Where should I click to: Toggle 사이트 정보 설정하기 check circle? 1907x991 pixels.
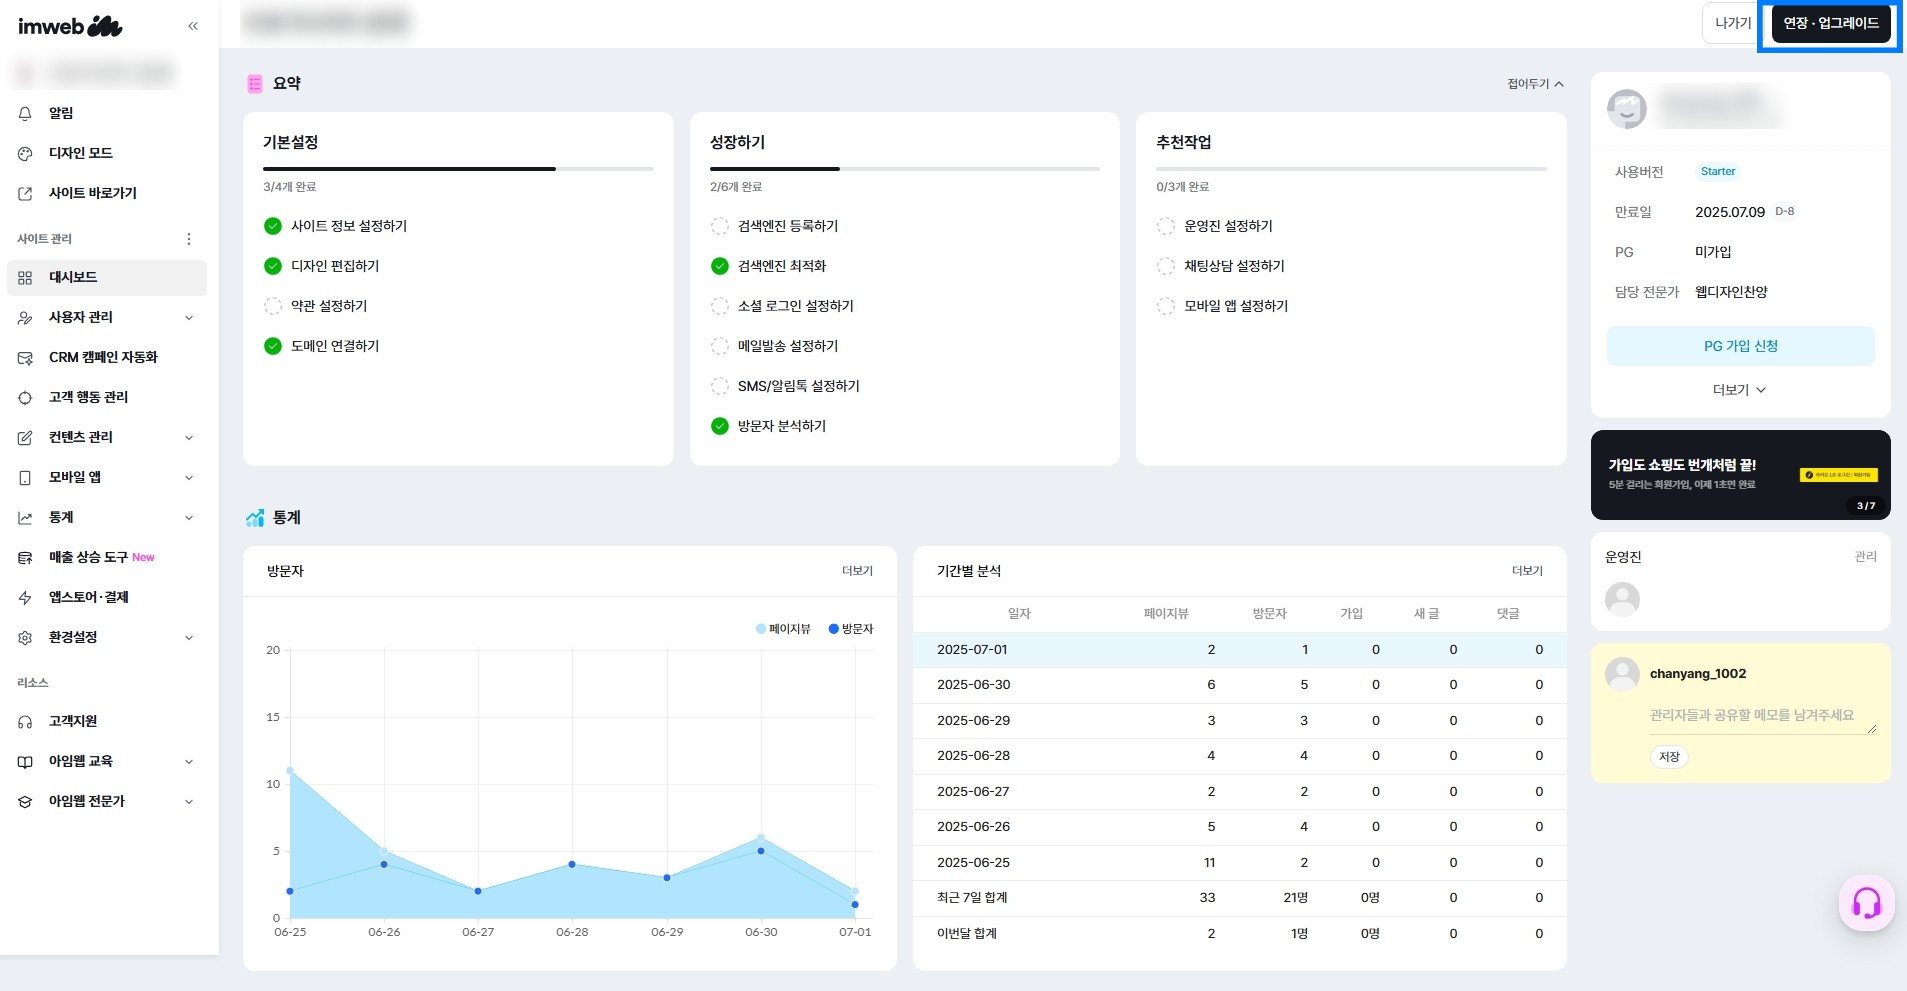coord(272,226)
